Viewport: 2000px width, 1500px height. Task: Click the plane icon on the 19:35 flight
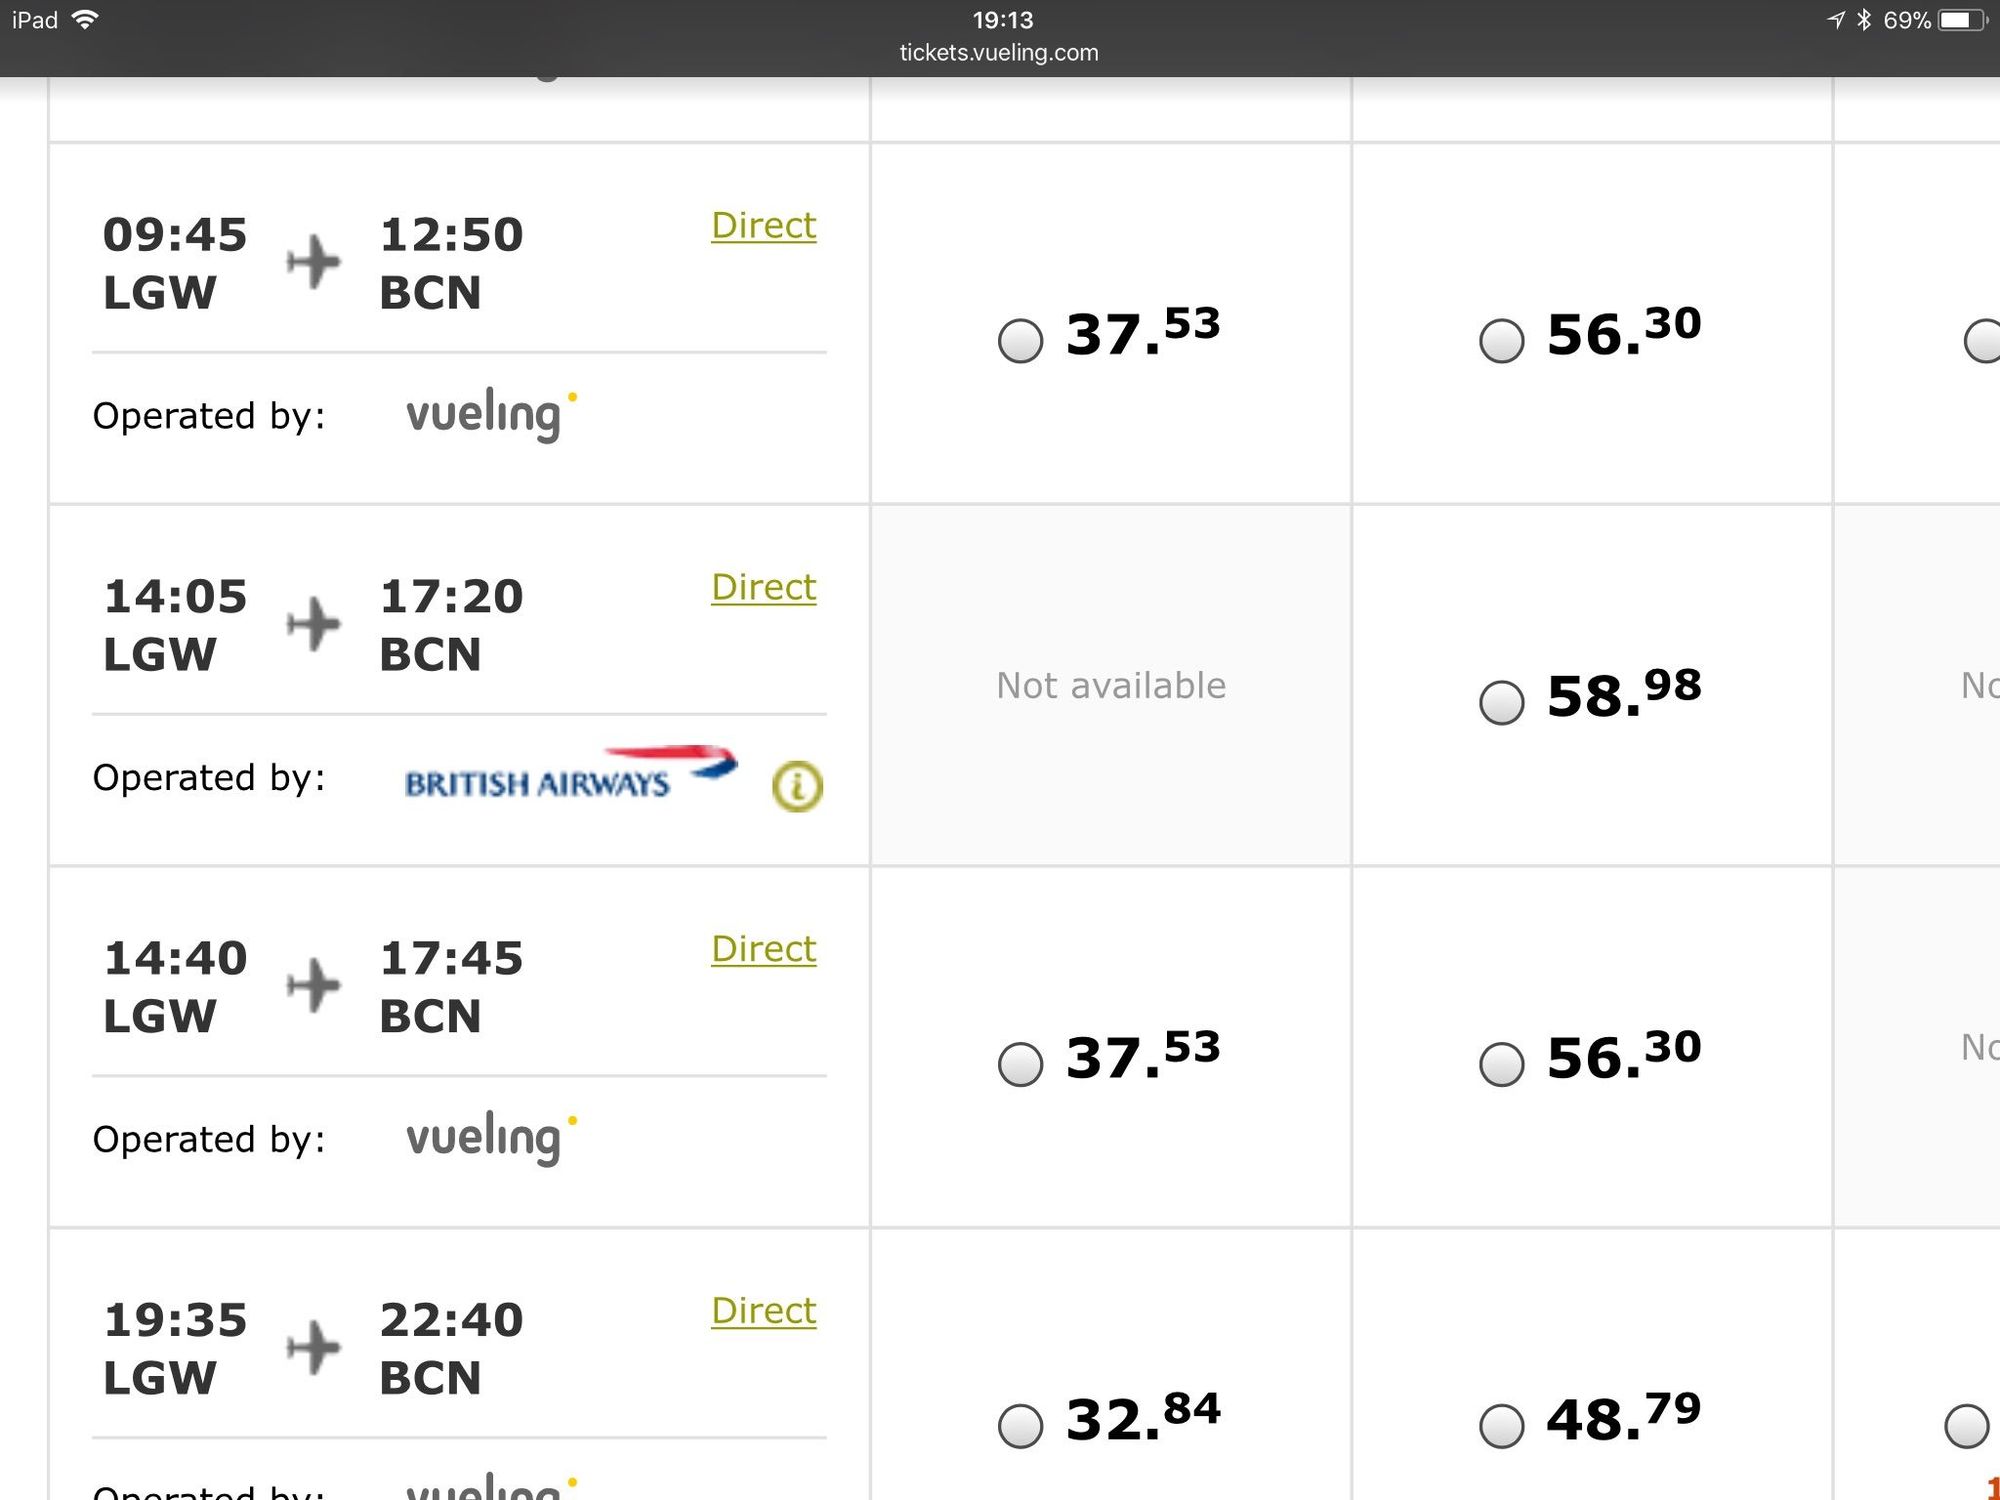tap(313, 1347)
